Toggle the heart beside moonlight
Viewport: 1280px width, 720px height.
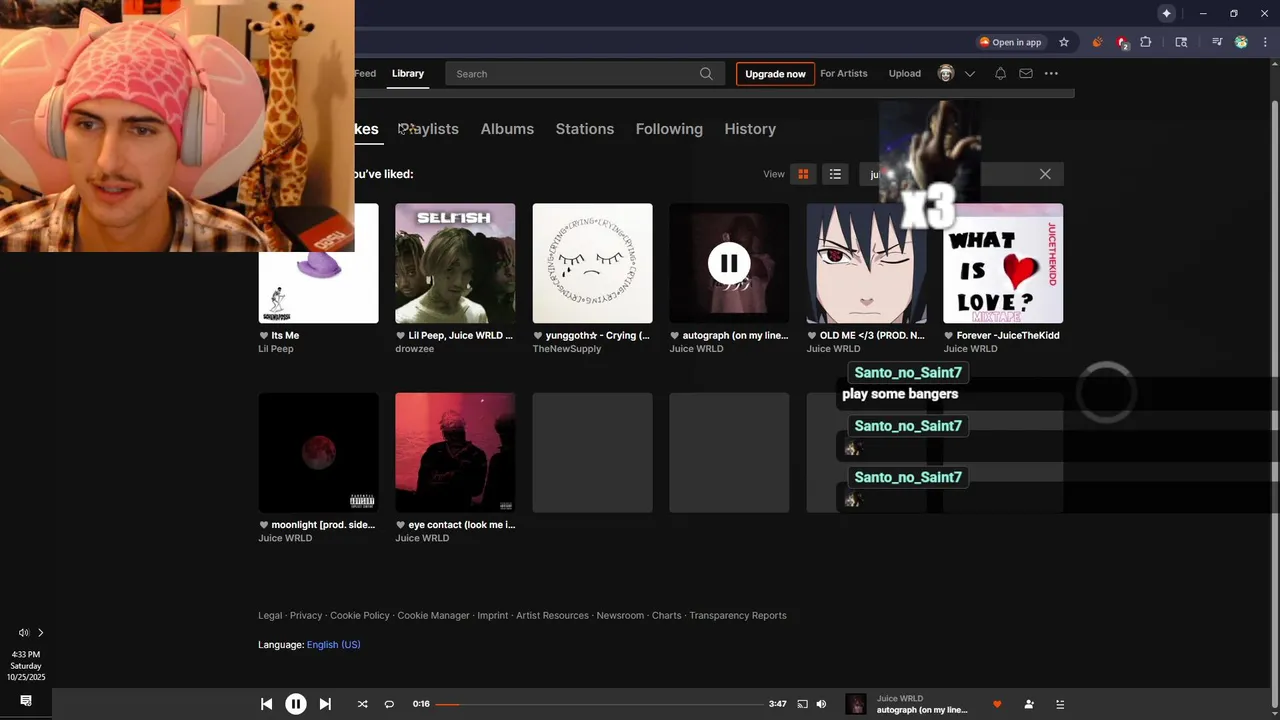pos(264,524)
